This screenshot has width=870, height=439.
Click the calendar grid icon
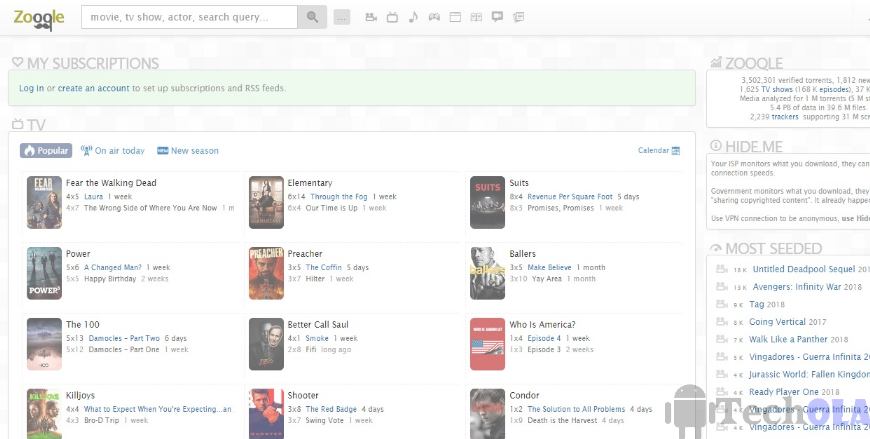coord(676,150)
